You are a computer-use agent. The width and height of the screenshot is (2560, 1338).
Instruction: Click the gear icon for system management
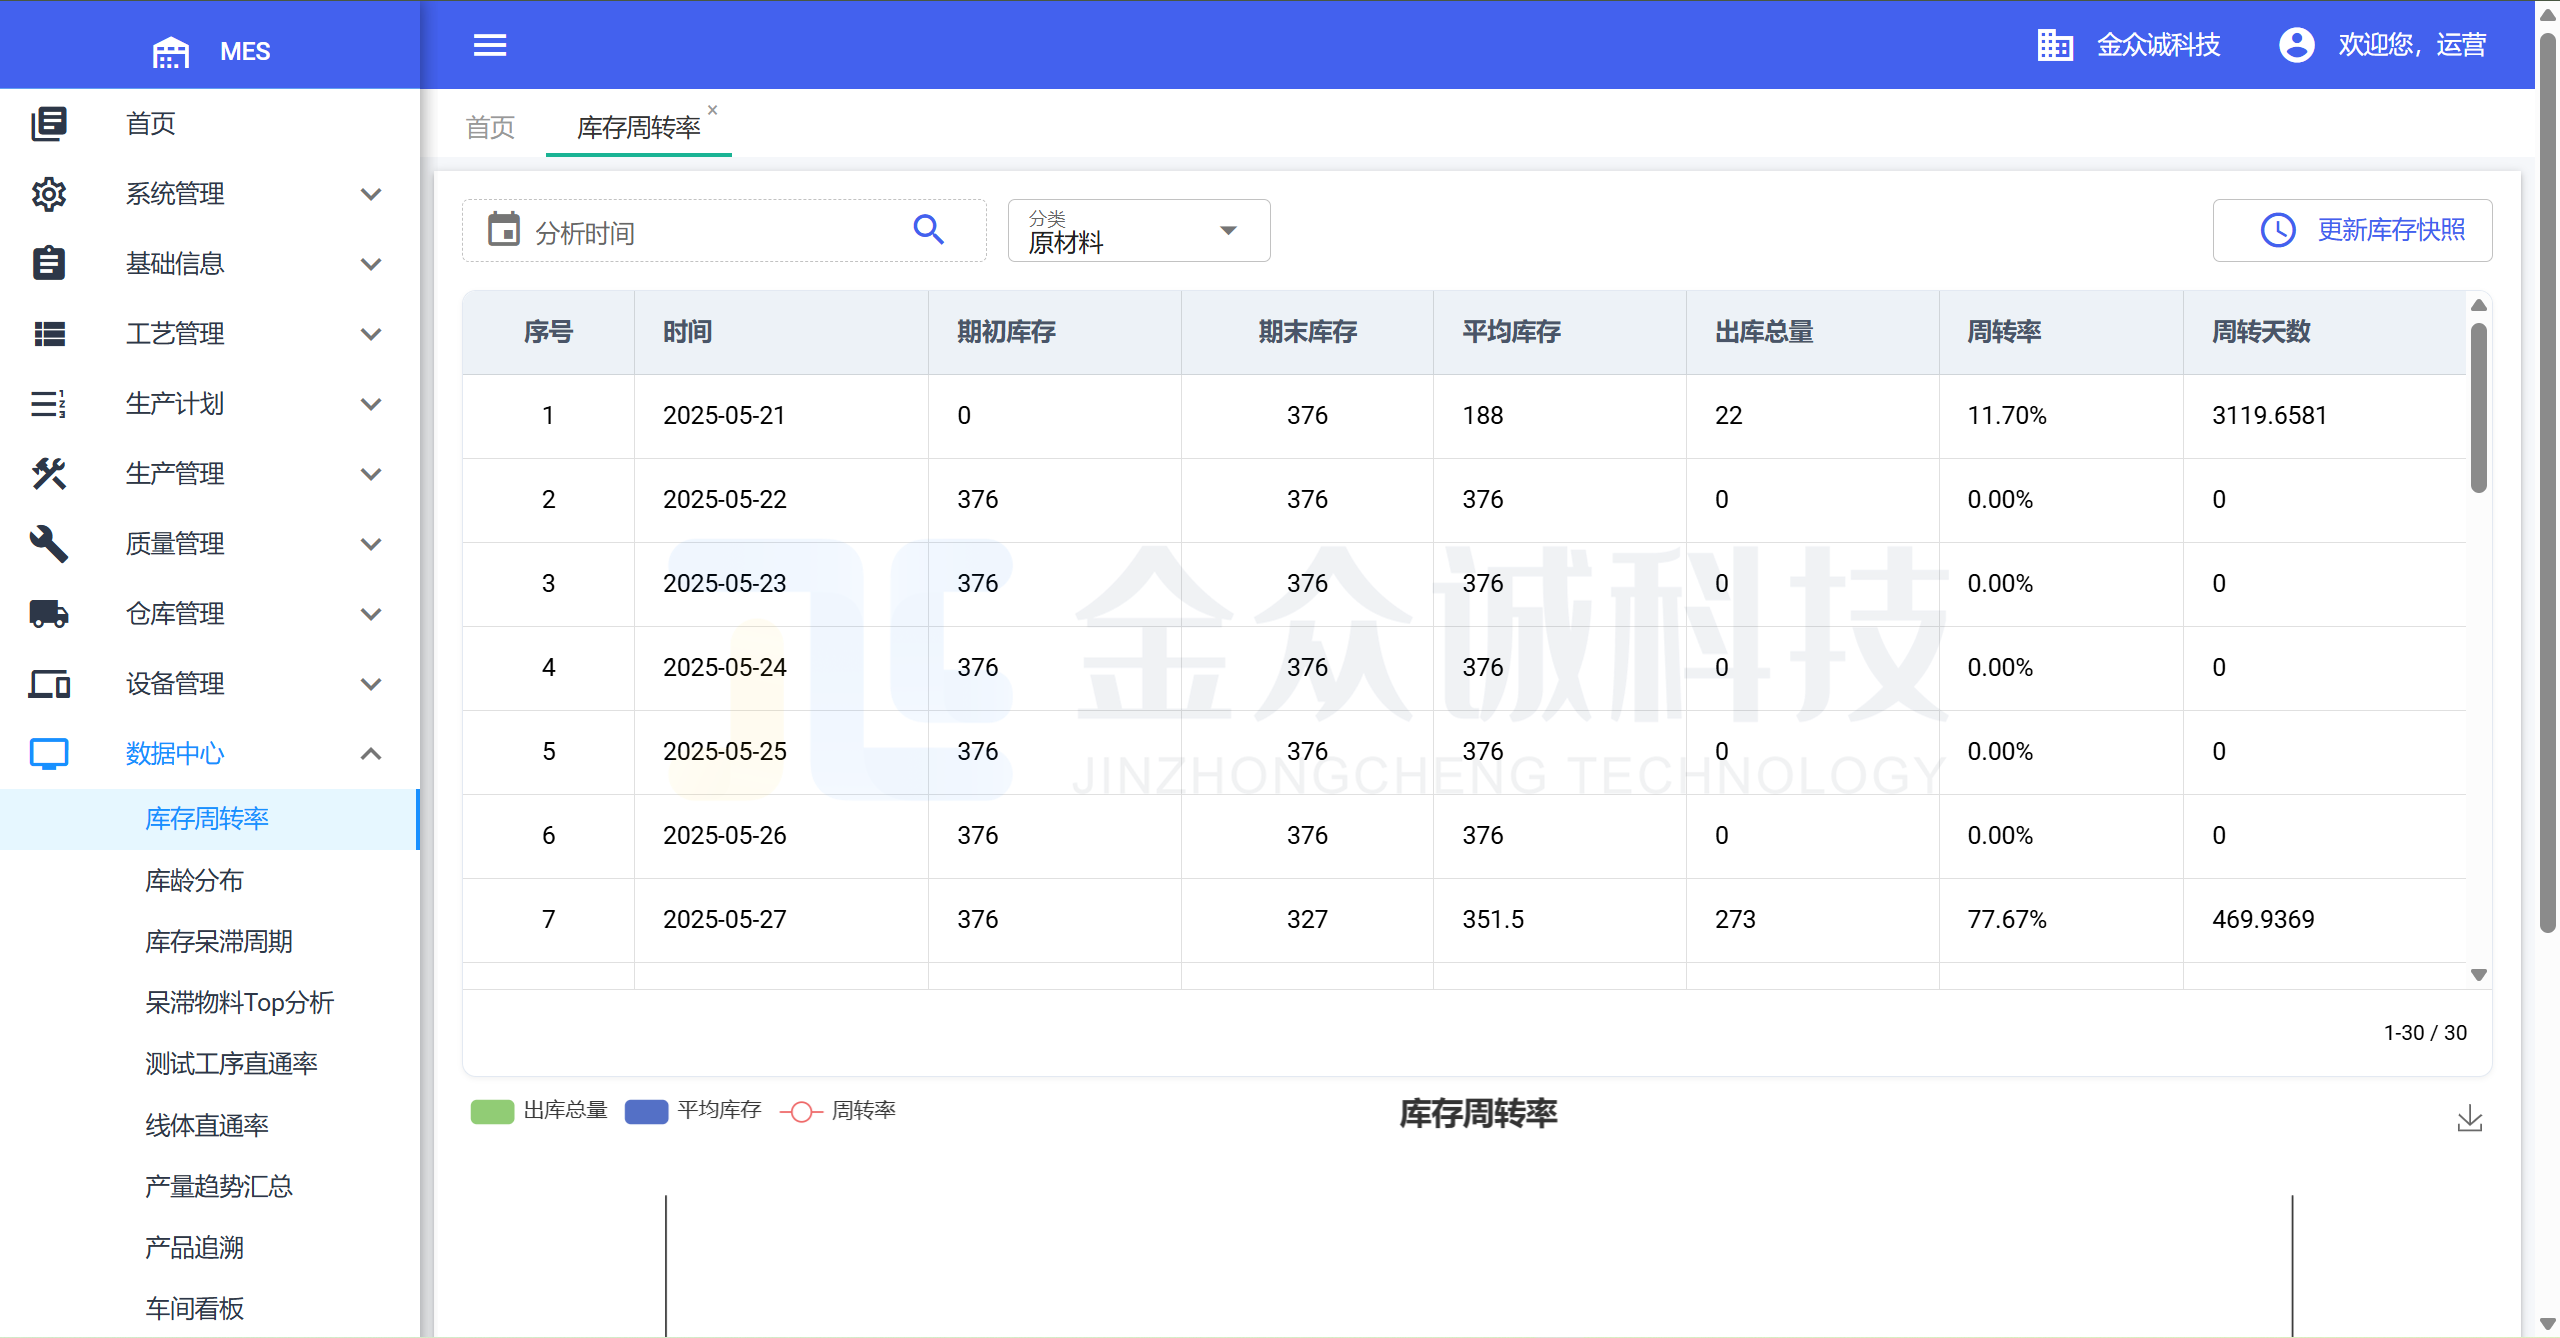[x=48, y=193]
